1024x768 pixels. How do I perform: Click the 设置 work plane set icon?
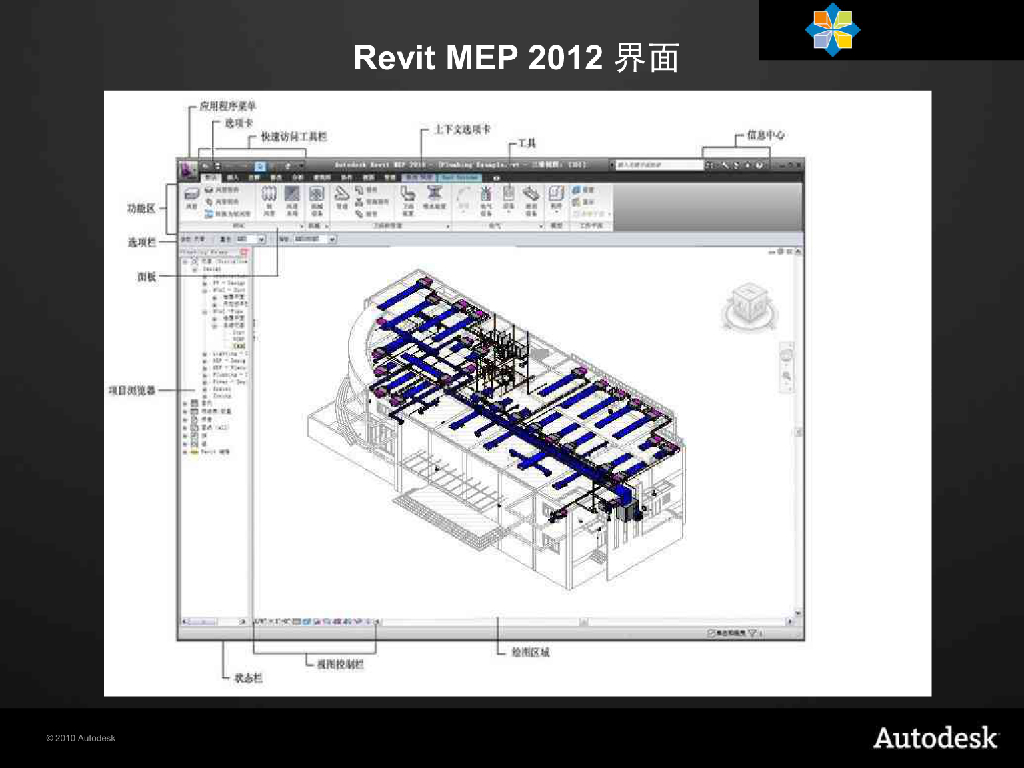click(x=583, y=190)
